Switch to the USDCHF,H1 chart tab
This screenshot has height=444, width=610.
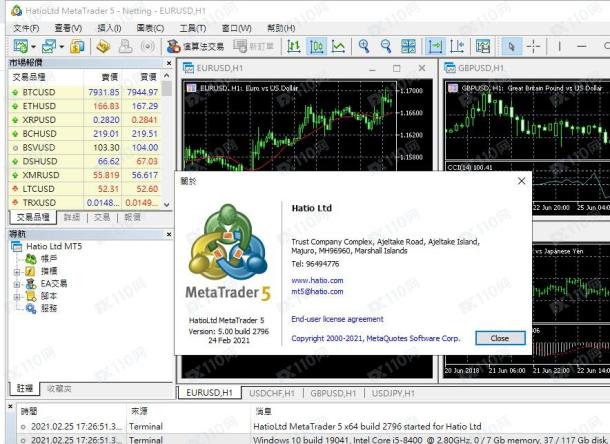272,393
